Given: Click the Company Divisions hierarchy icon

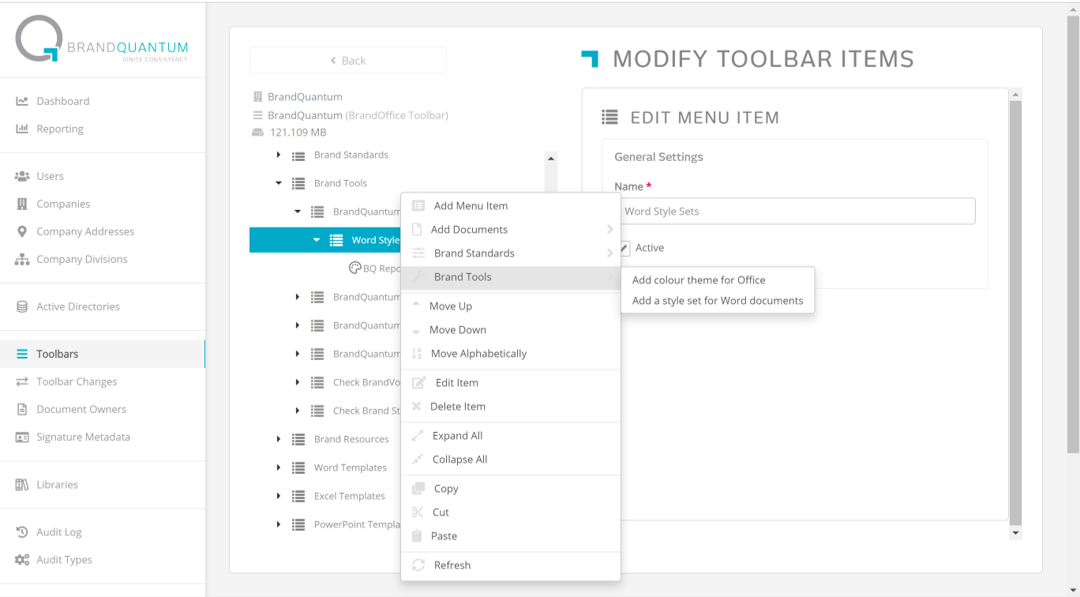Looking at the screenshot, I should (x=22, y=259).
